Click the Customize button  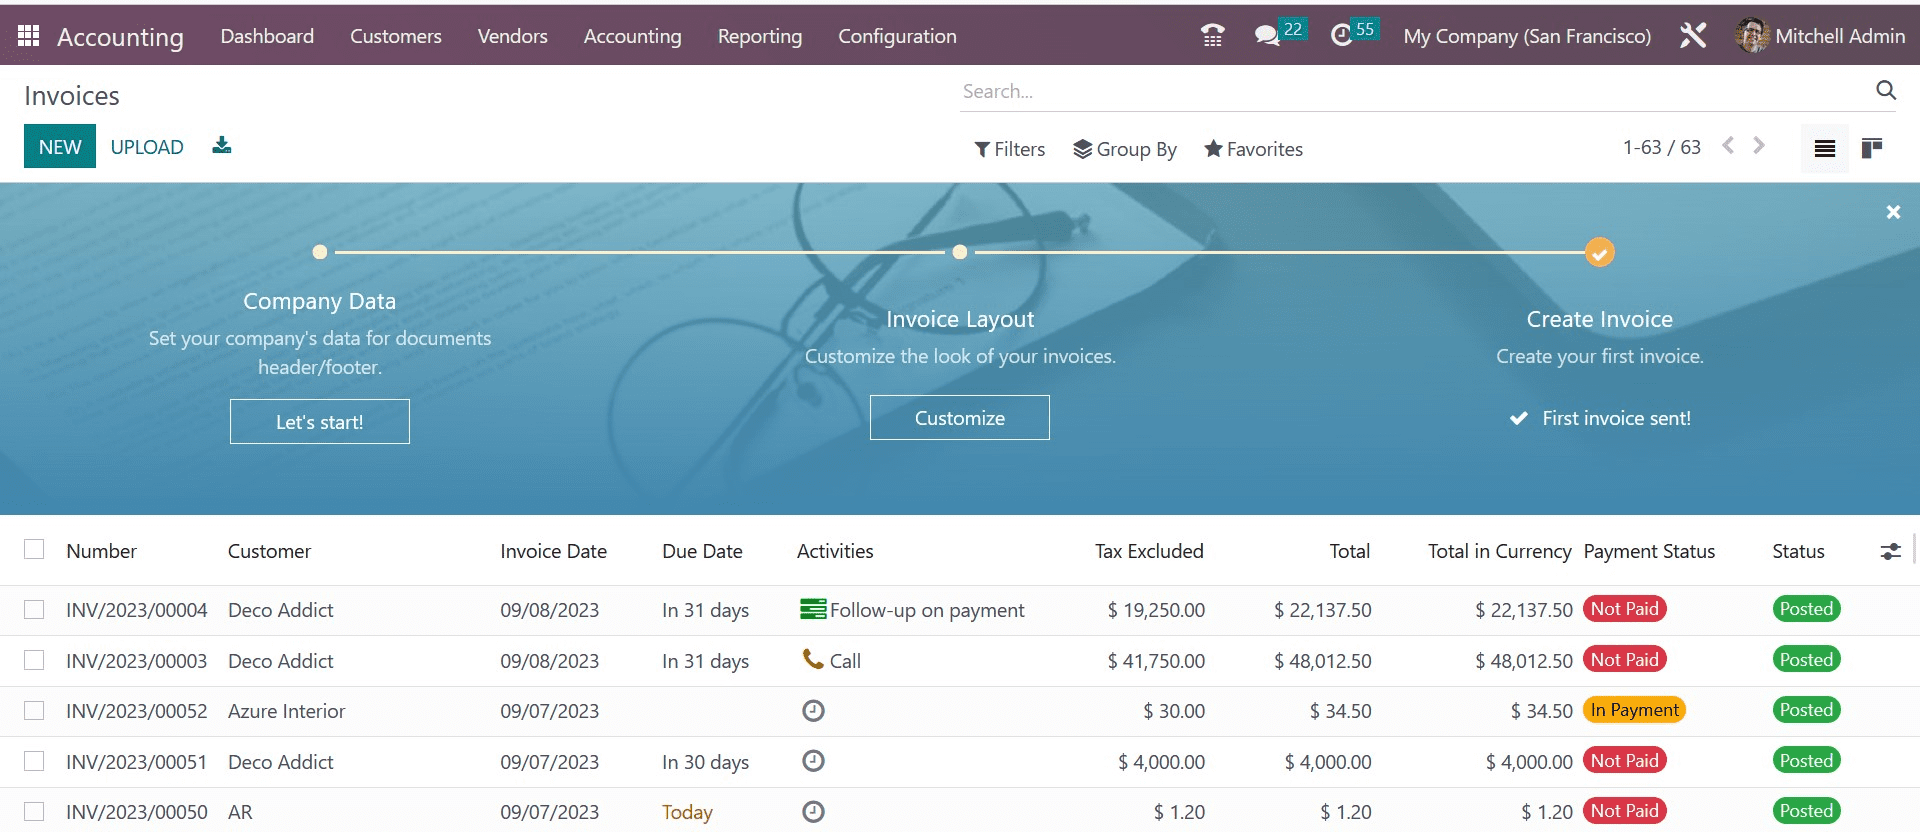pos(960,417)
